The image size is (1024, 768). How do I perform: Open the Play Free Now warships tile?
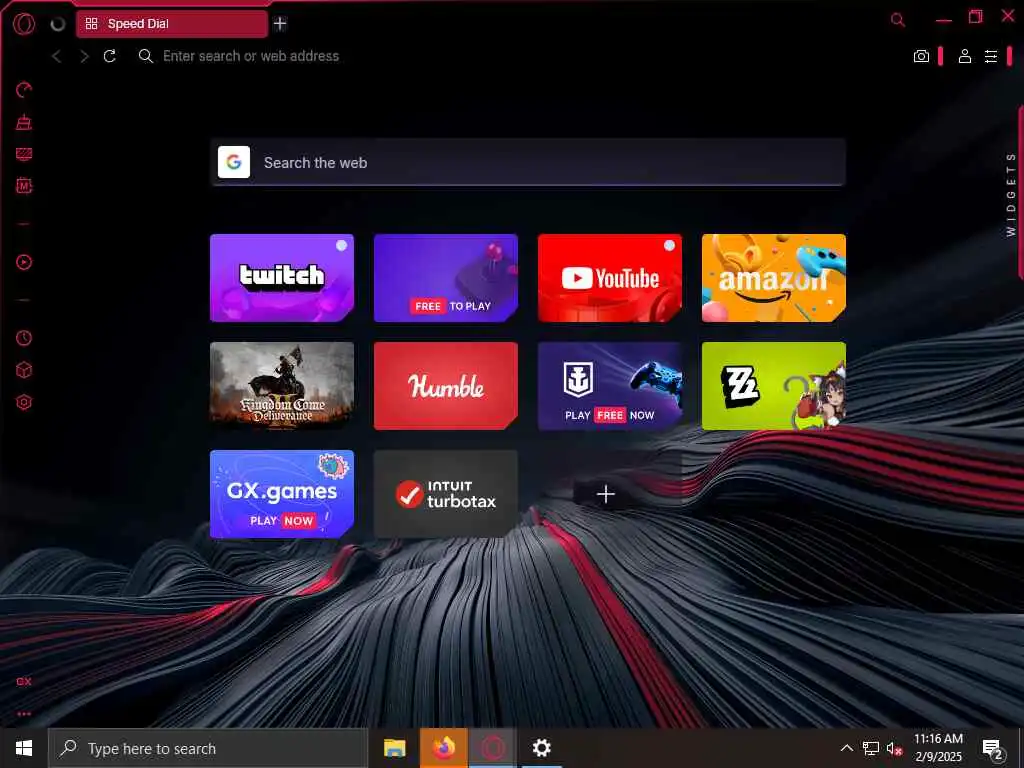pos(610,386)
